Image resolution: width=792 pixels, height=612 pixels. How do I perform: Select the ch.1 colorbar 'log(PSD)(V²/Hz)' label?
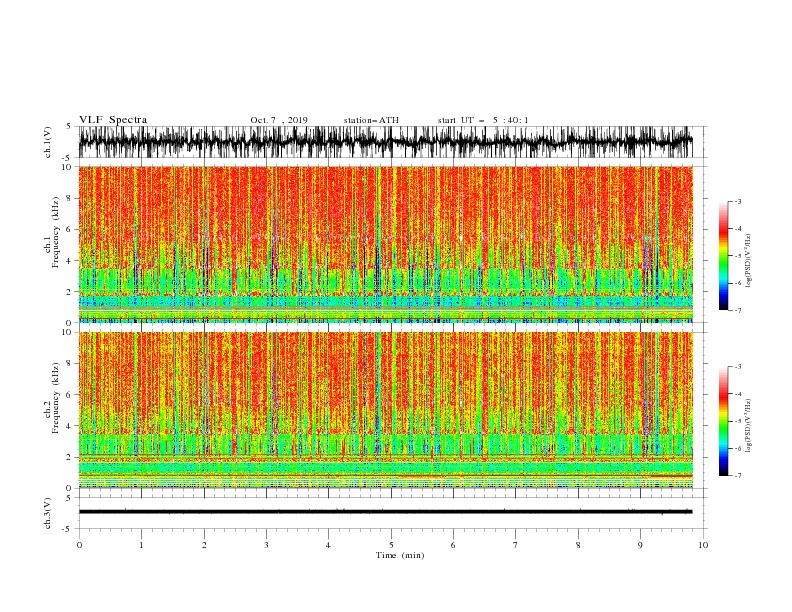[748, 261]
